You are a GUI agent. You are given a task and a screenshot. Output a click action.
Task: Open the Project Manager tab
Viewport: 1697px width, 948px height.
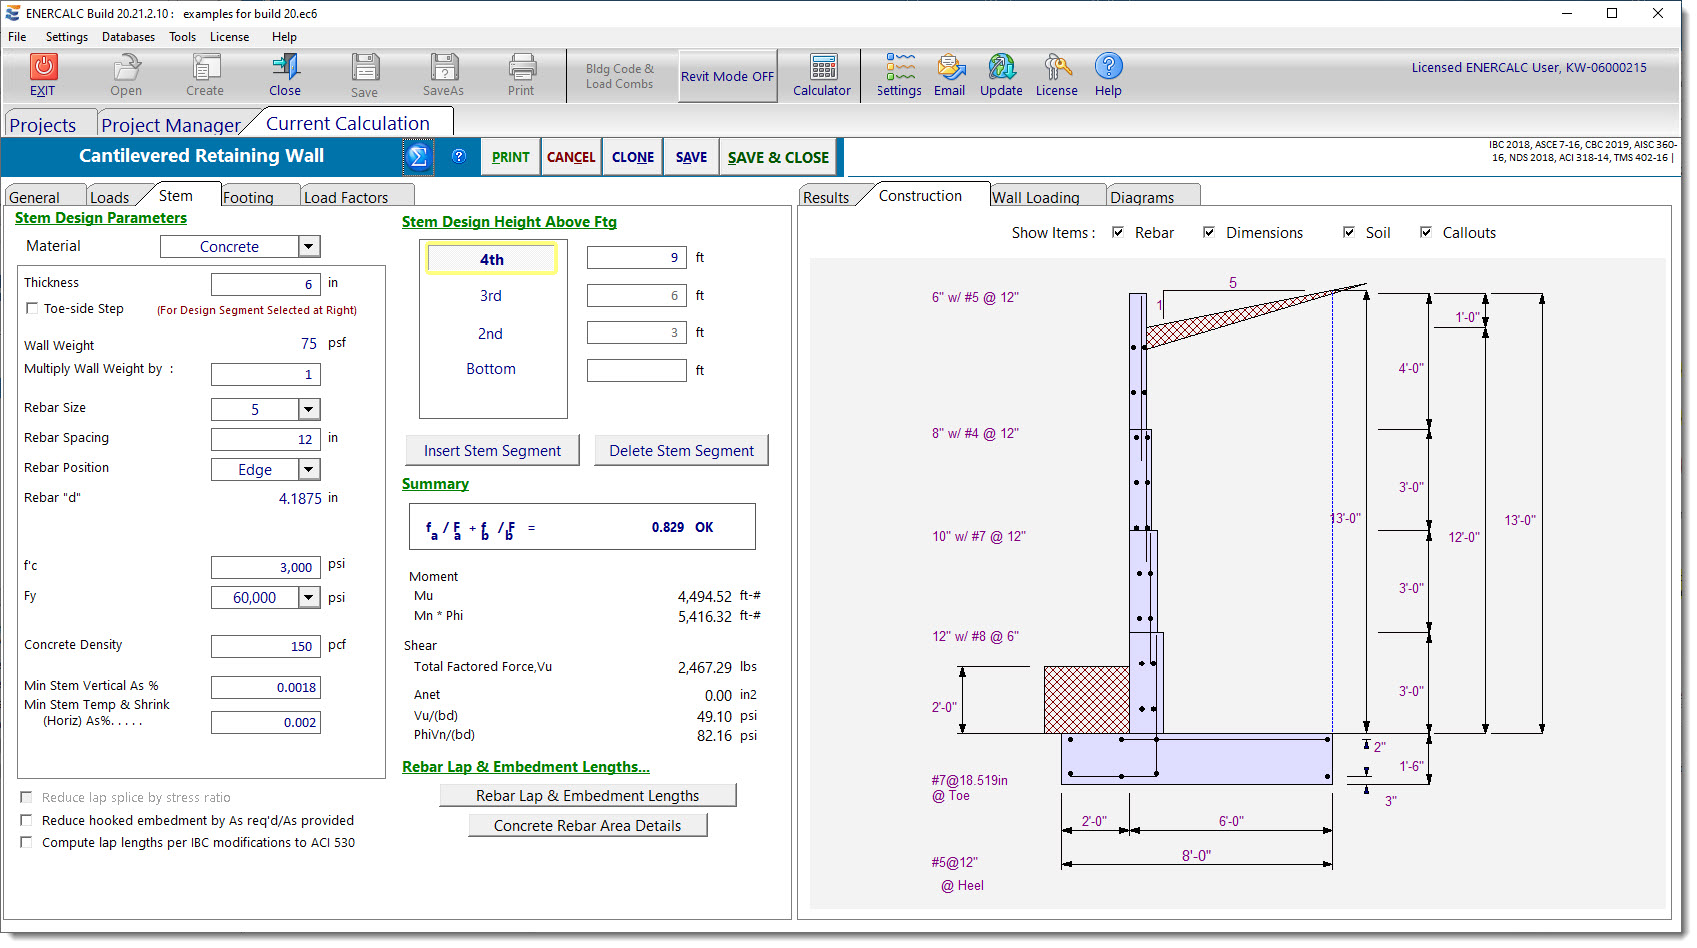(171, 125)
